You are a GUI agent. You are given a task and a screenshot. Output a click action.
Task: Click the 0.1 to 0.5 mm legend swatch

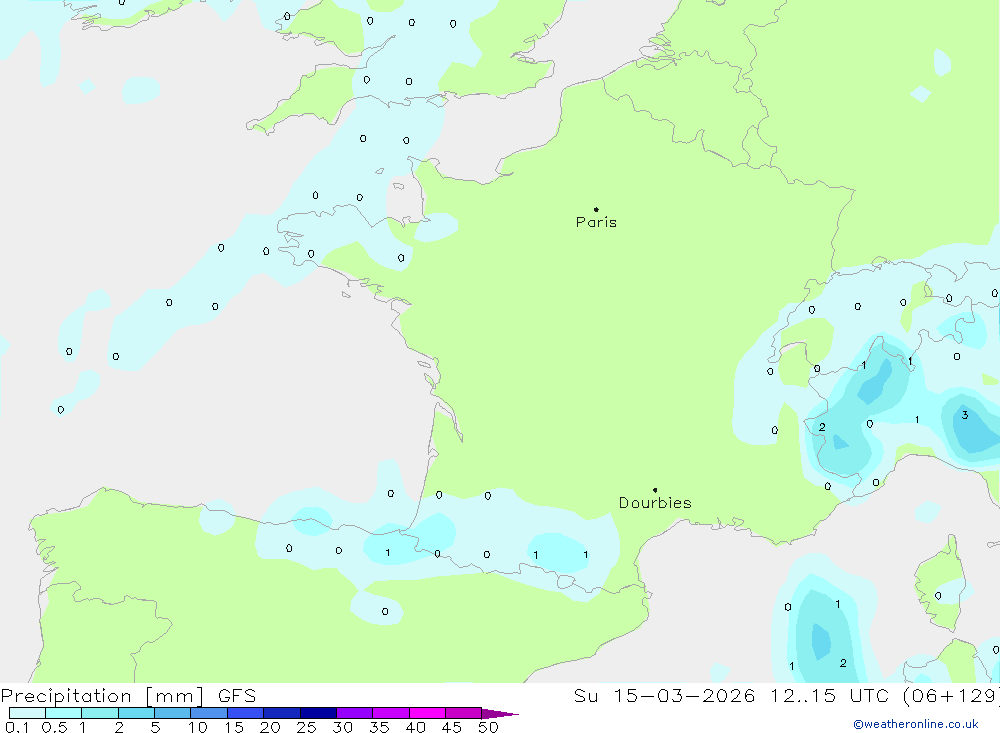(27, 713)
